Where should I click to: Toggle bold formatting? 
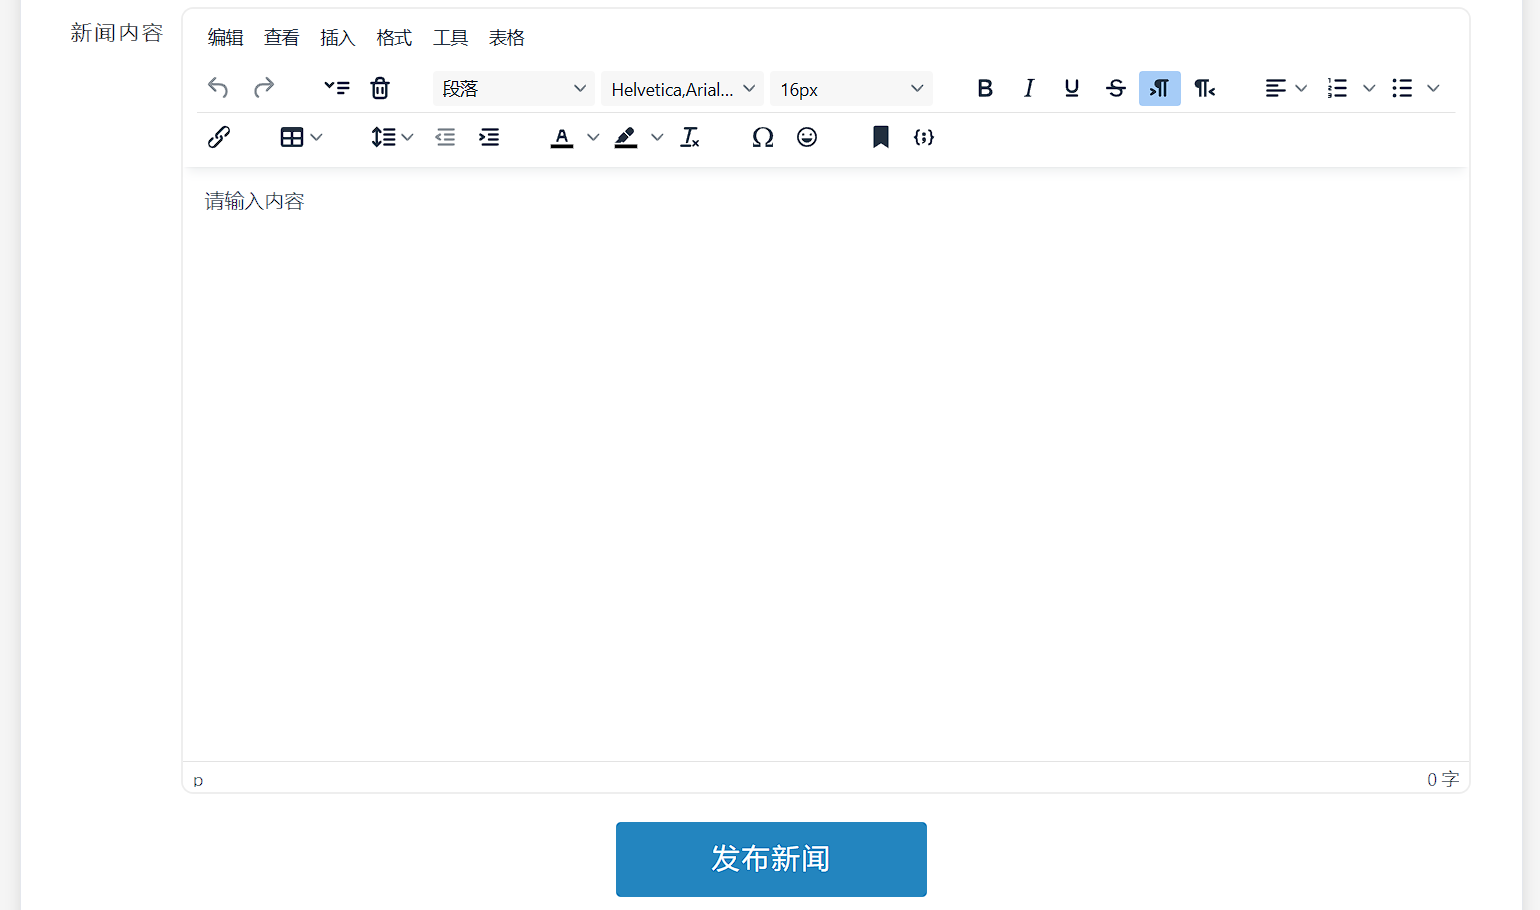tap(985, 88)
